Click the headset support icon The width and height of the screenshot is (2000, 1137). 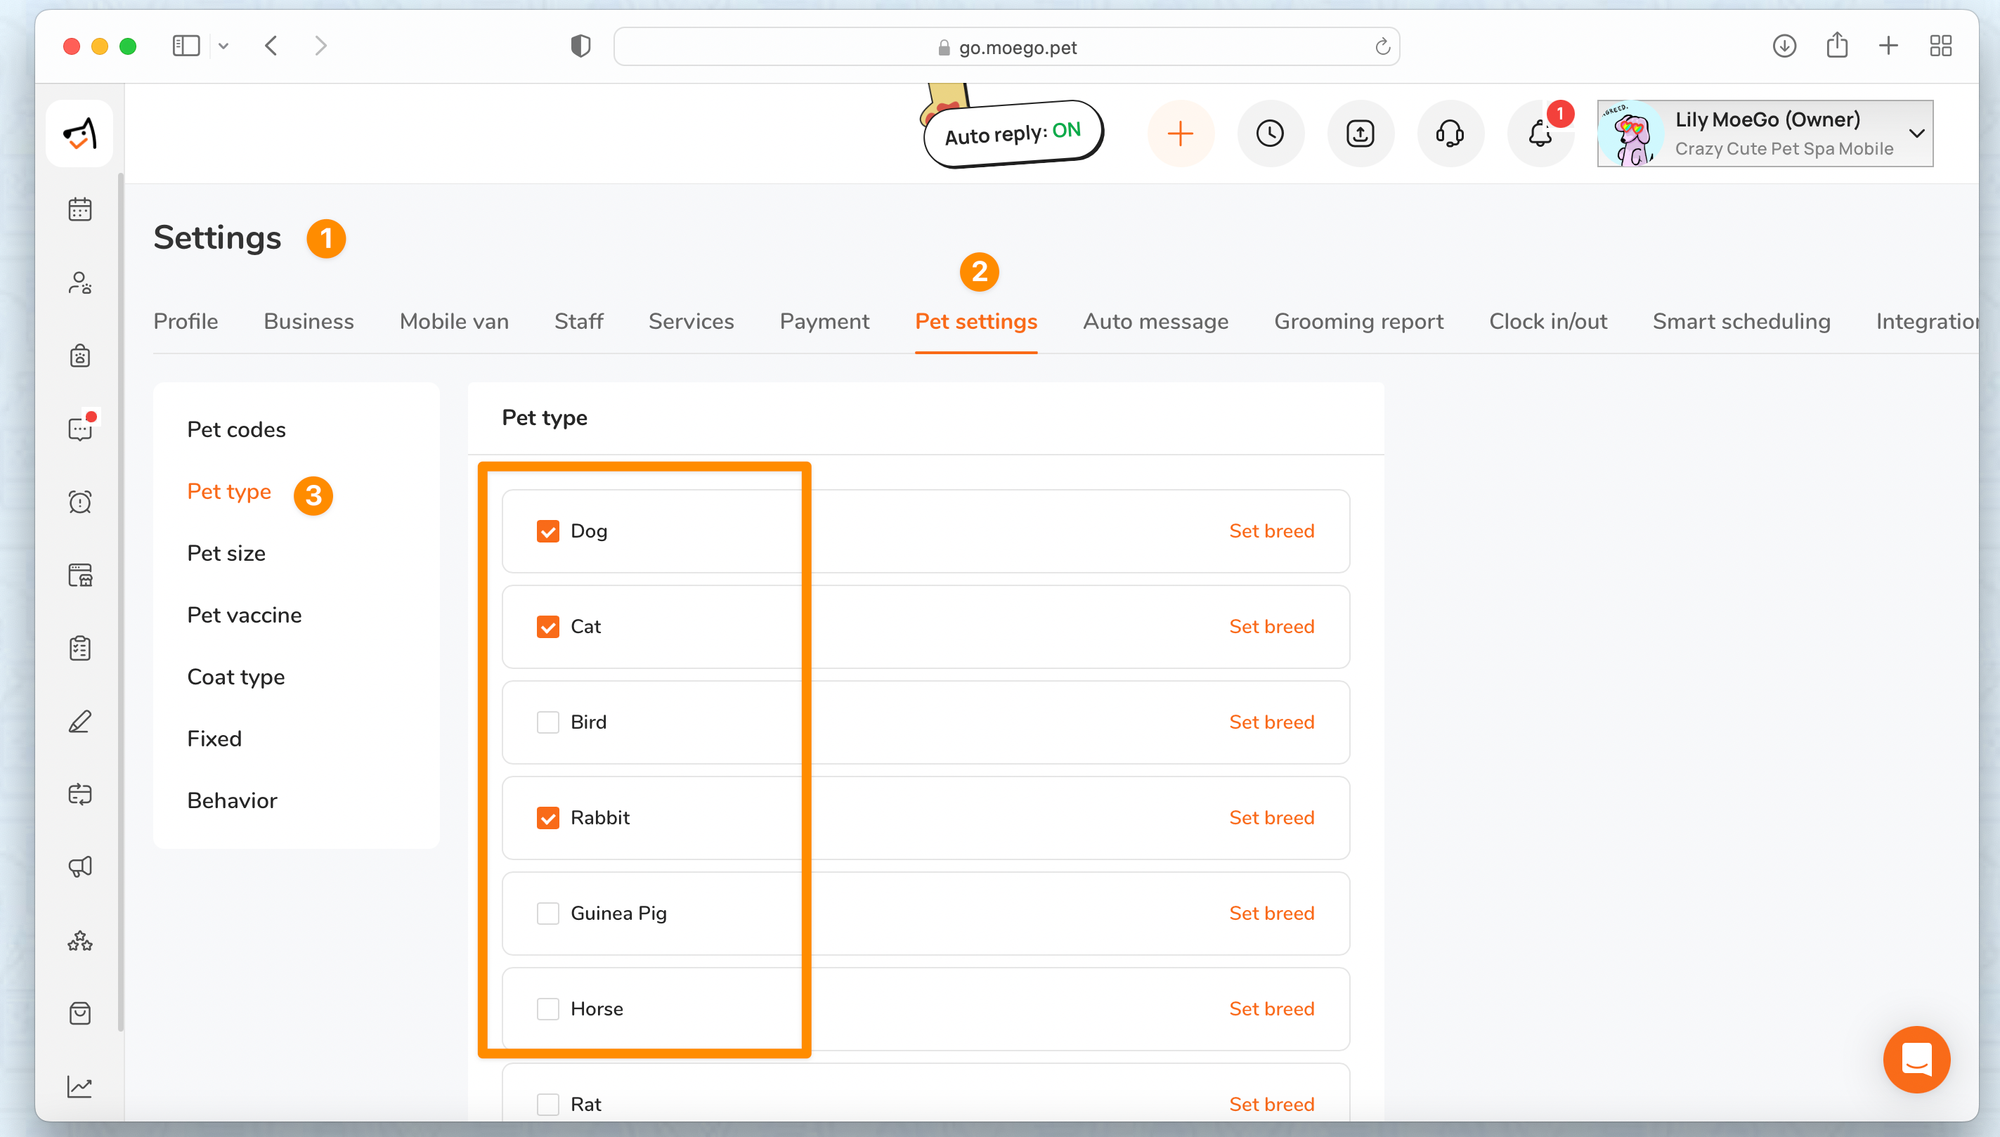click(x=1450, y=133)
